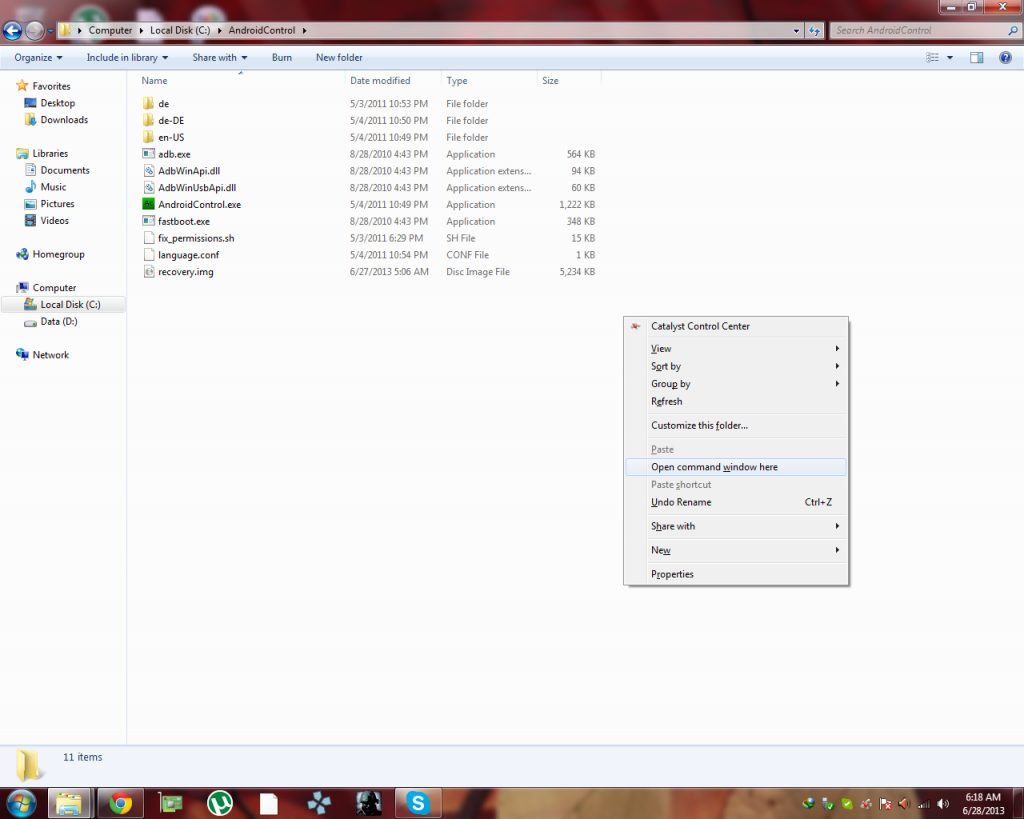
Task: Select Data (D:) in the navigation pane
Action: 59,321
